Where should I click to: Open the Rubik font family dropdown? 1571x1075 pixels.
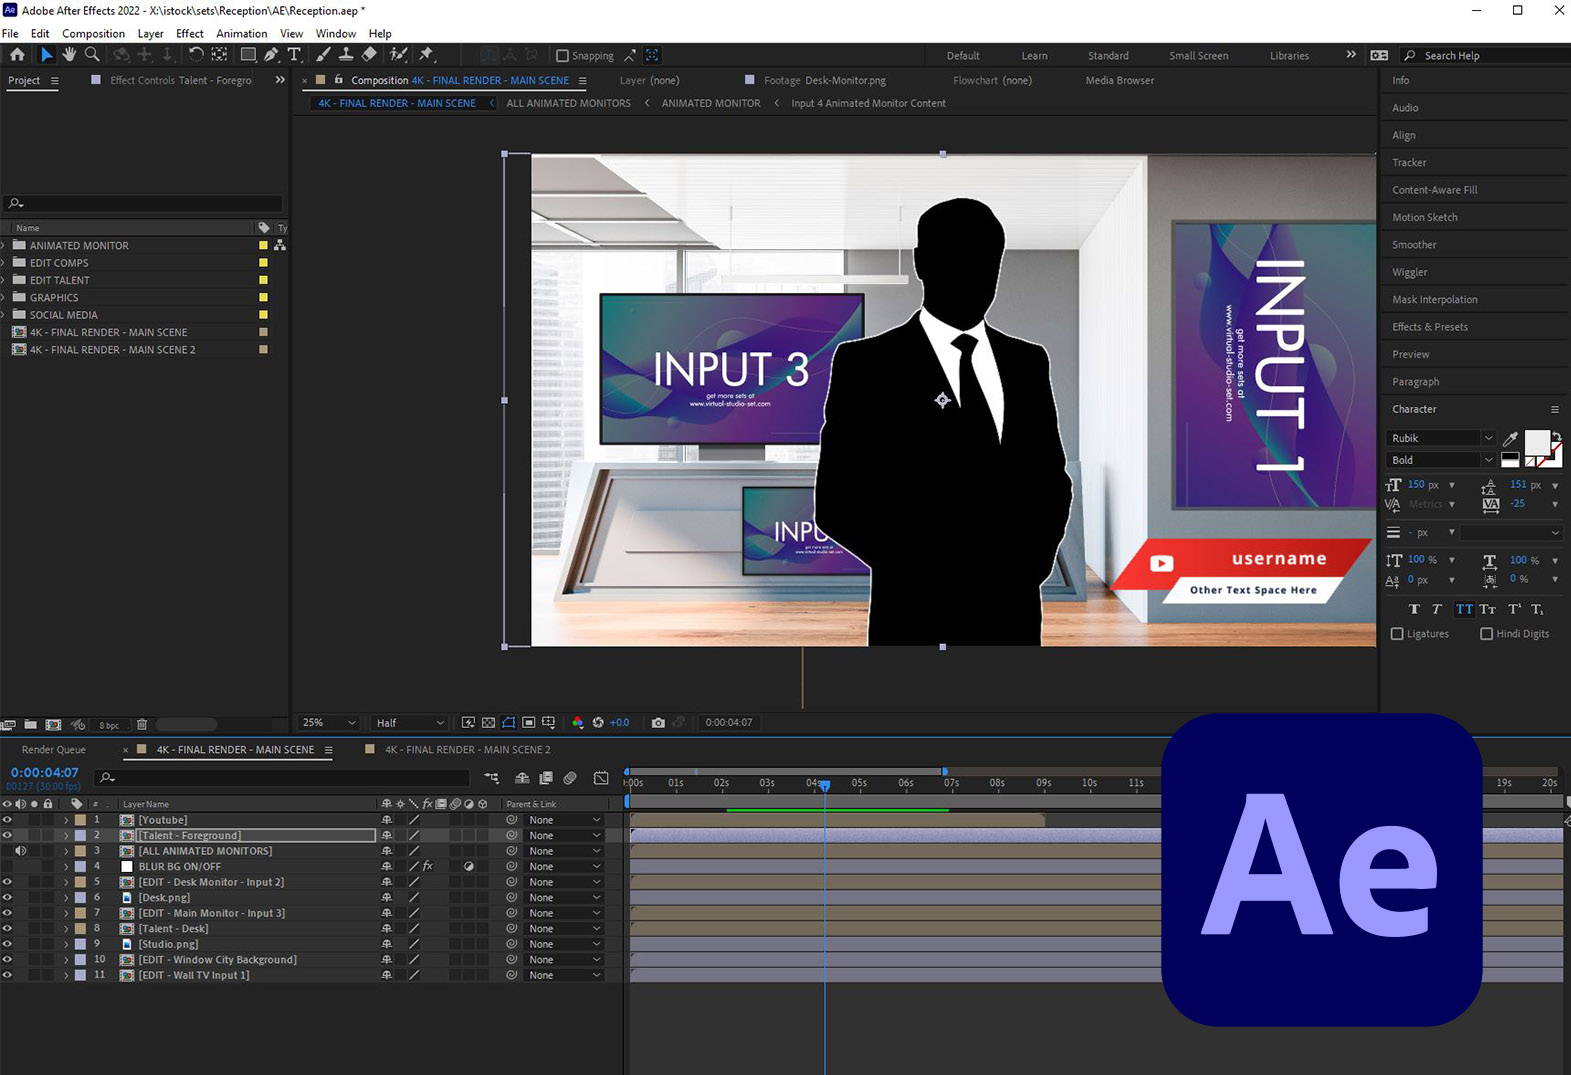click(x=1441, y=438)
